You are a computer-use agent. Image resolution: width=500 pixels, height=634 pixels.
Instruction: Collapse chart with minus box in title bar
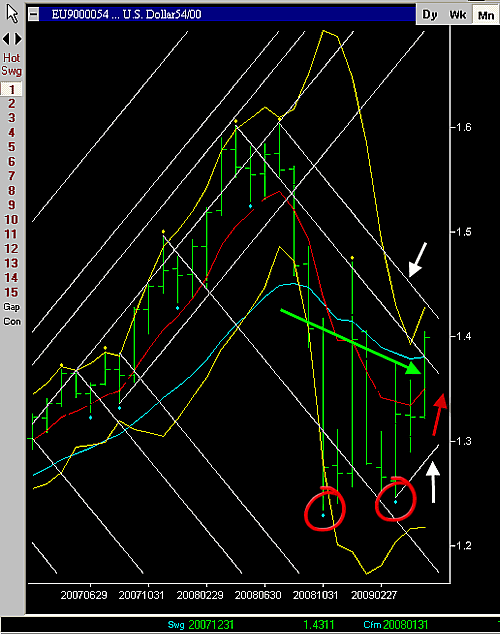(34, 15)
